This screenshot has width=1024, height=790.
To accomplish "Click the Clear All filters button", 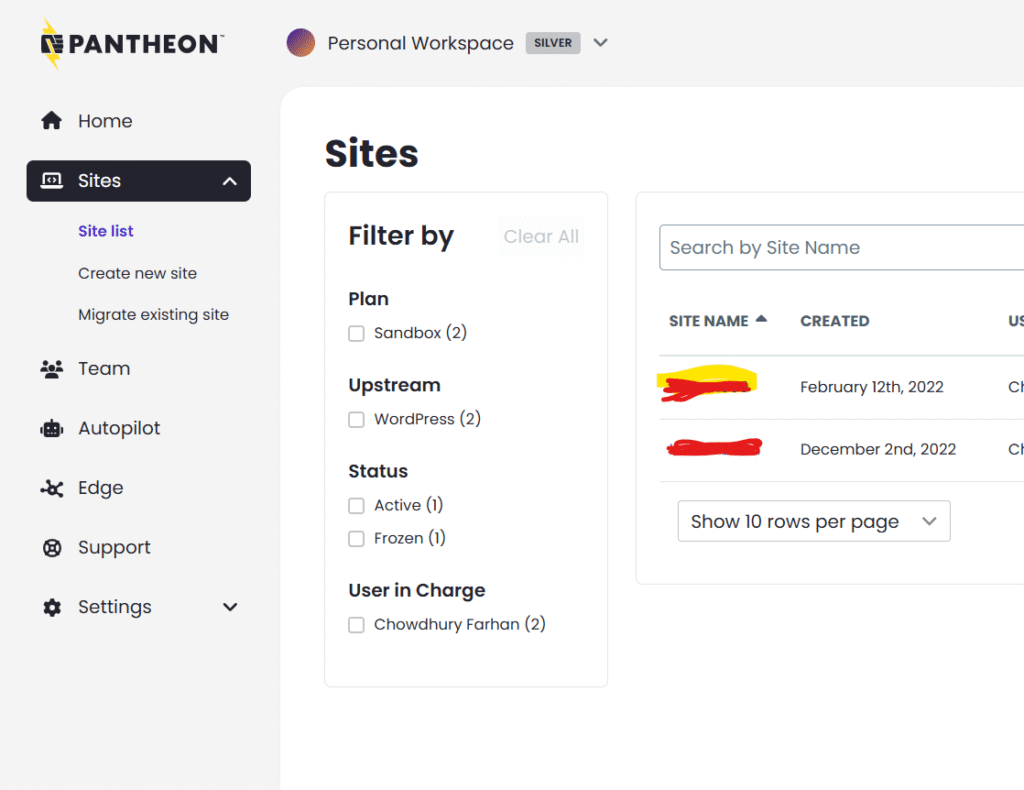I will pos(541,236).
